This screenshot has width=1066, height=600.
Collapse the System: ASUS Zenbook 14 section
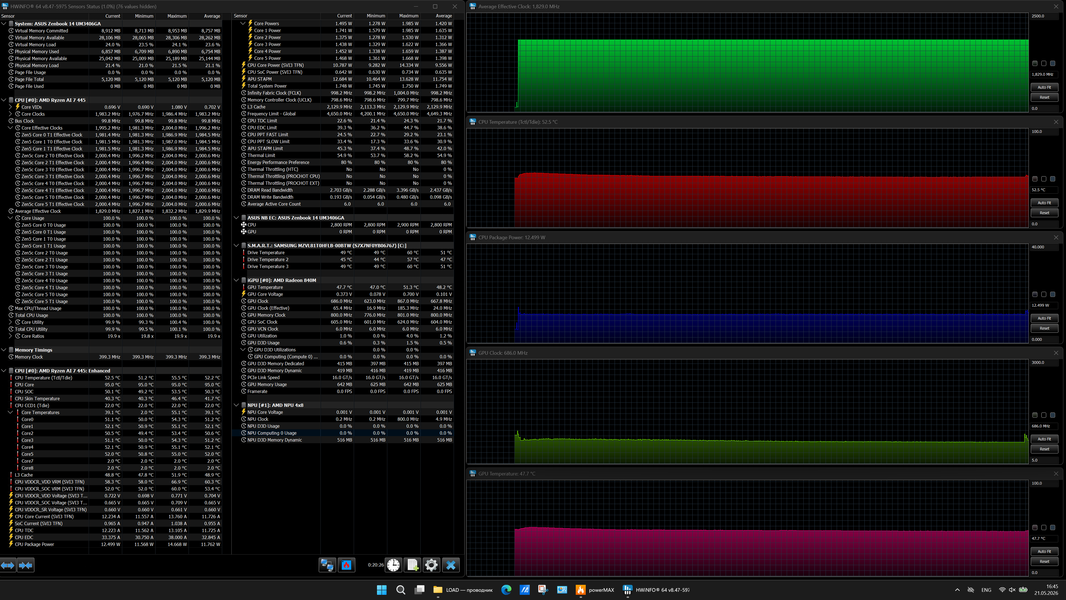[3, 24]
